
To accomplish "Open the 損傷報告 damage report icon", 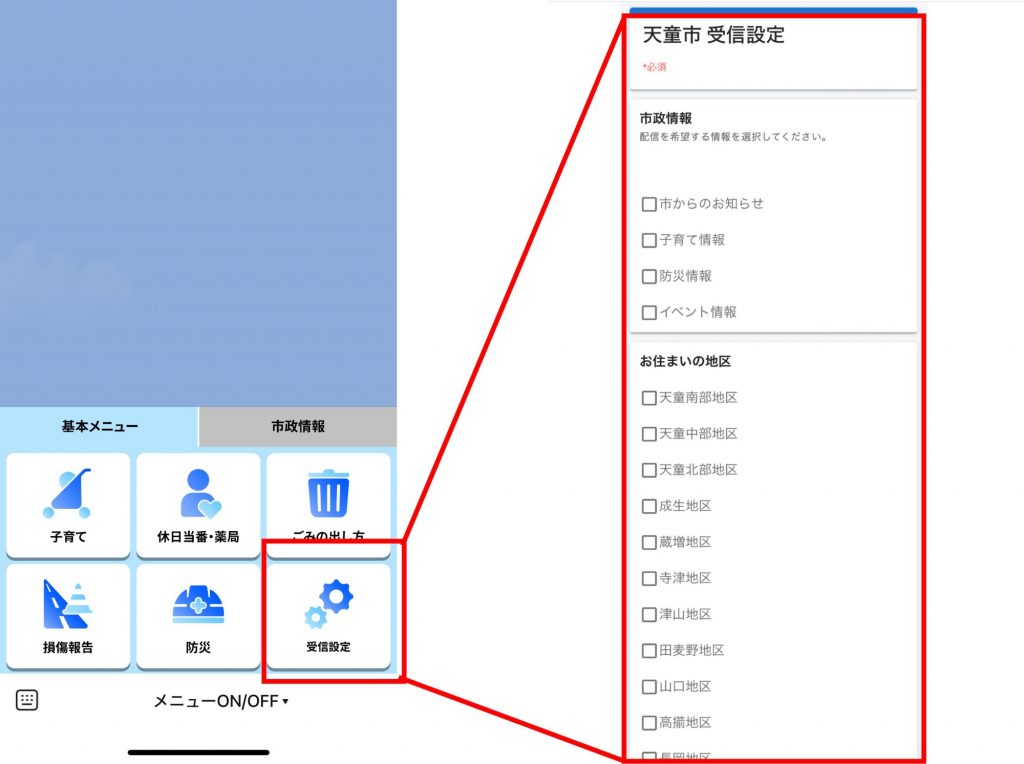I will (67, 616).
